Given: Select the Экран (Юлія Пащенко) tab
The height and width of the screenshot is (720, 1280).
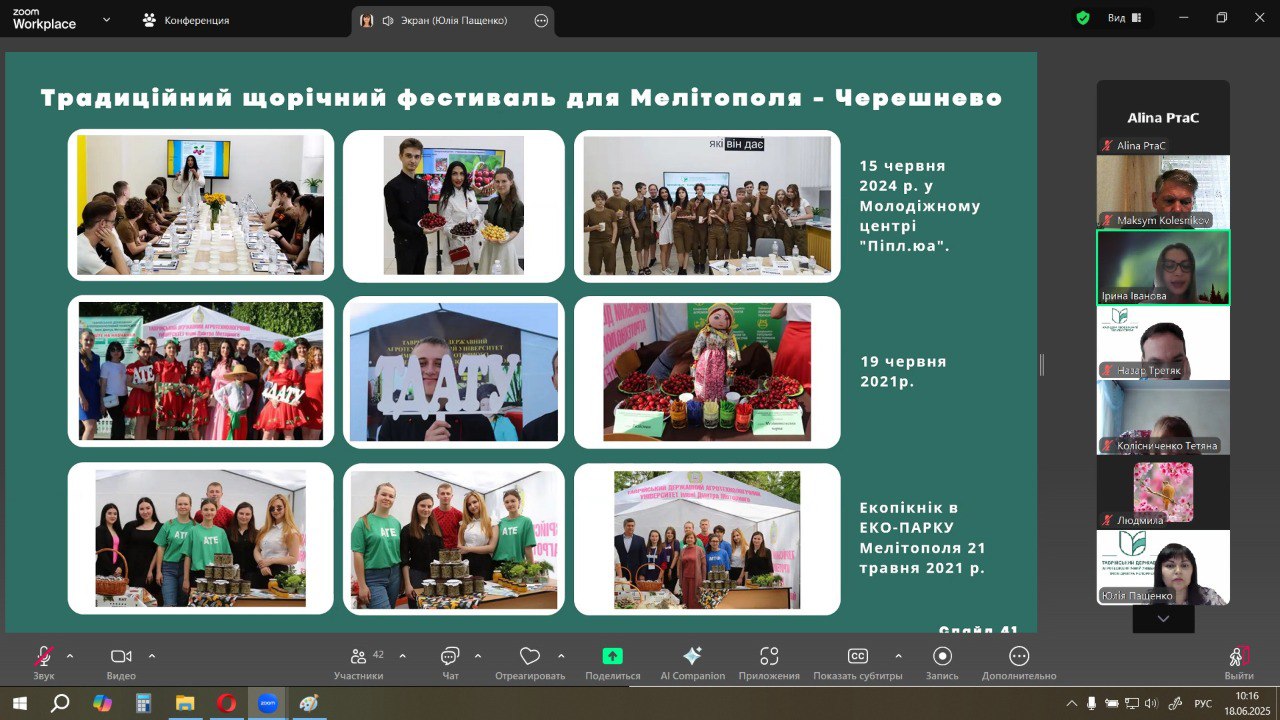Looking at the screenshot, I should (445, 20).
